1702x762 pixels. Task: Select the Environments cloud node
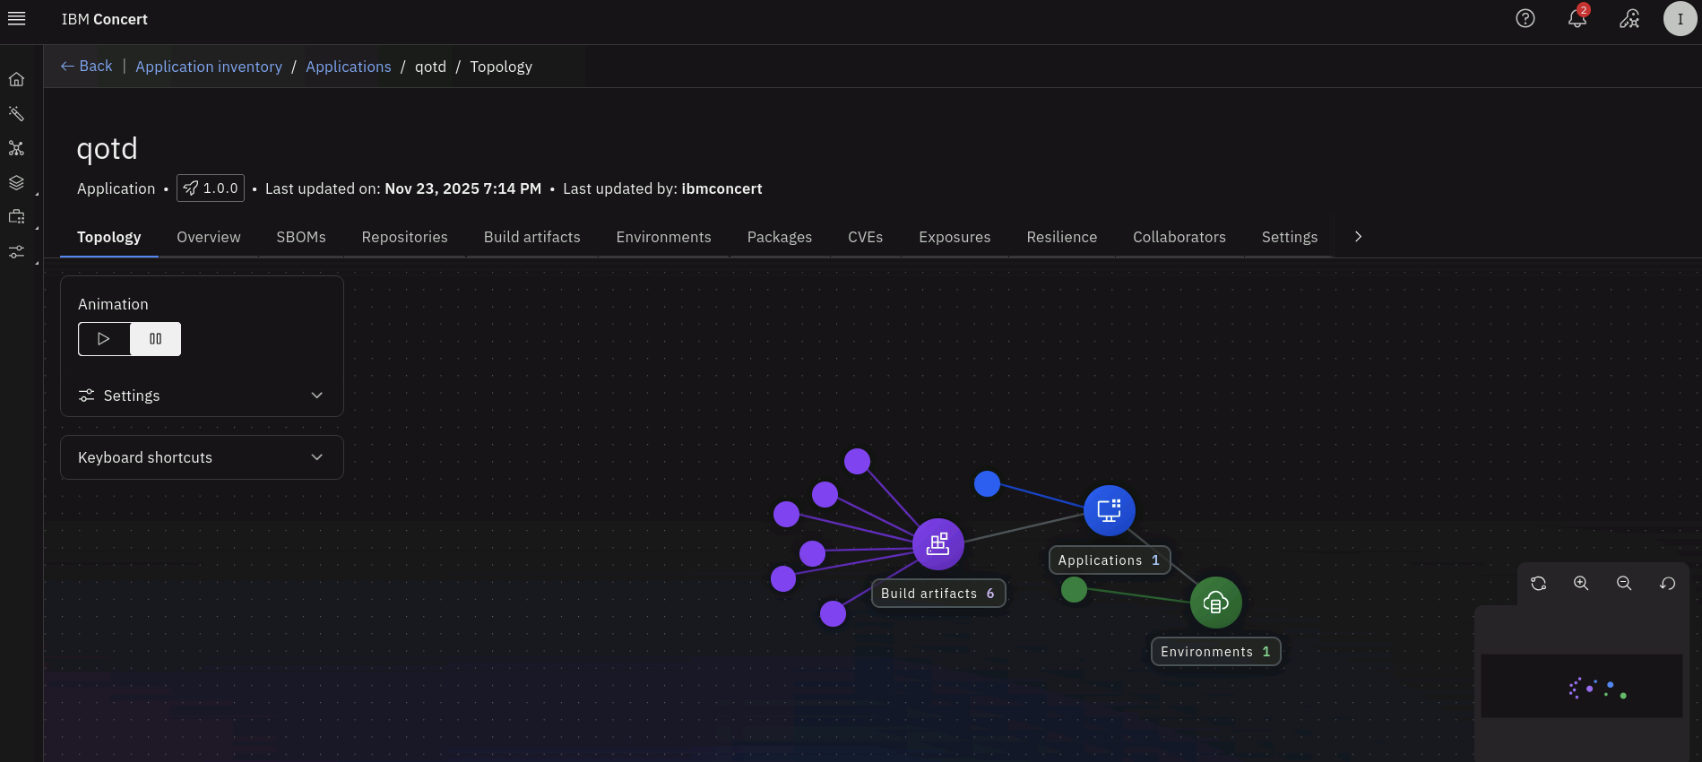pyautogui.click(x=1216, y=603)
